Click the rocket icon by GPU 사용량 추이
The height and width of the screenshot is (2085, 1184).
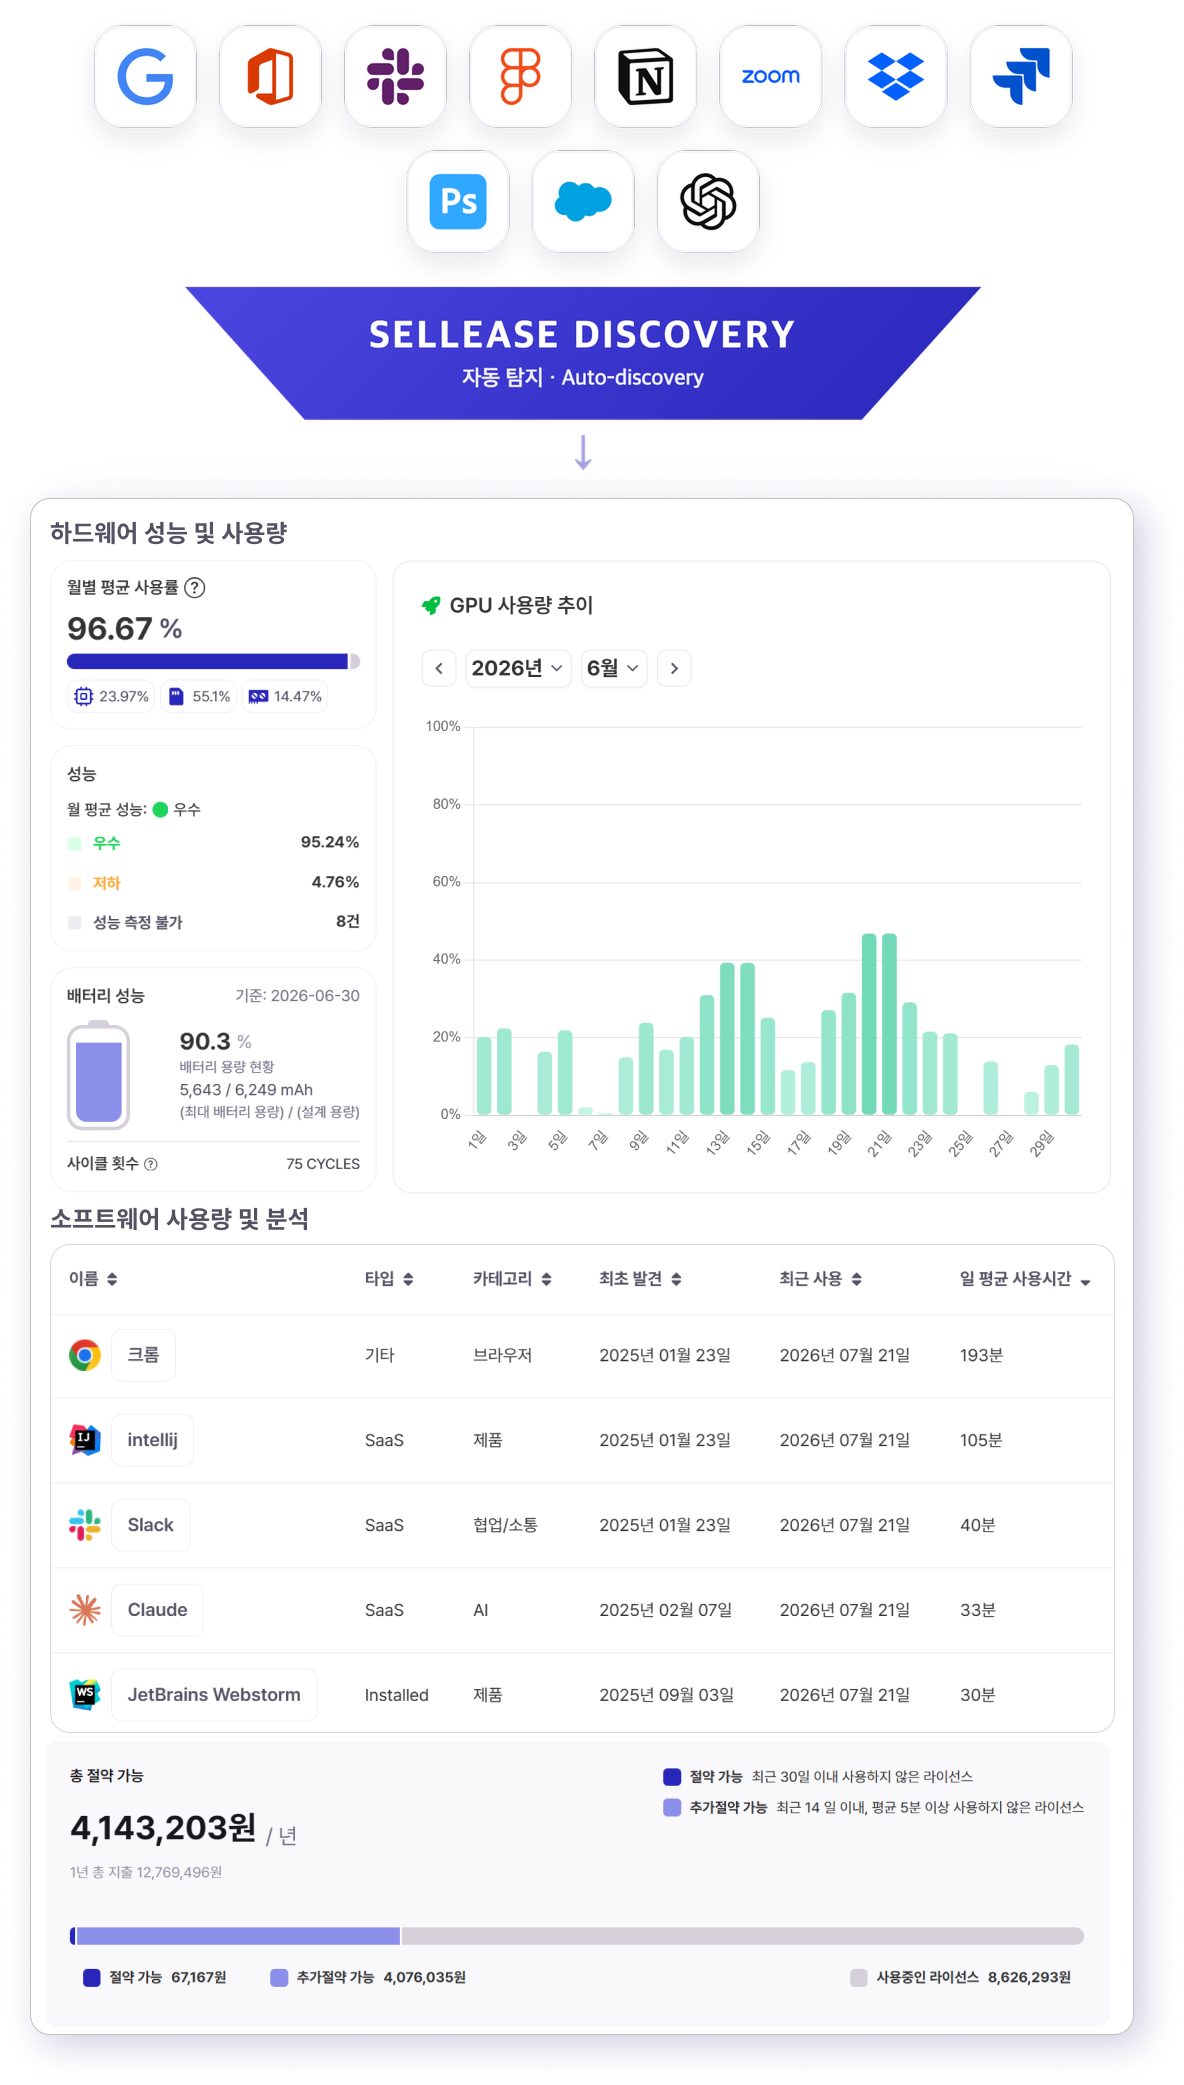tap(431, 605)
